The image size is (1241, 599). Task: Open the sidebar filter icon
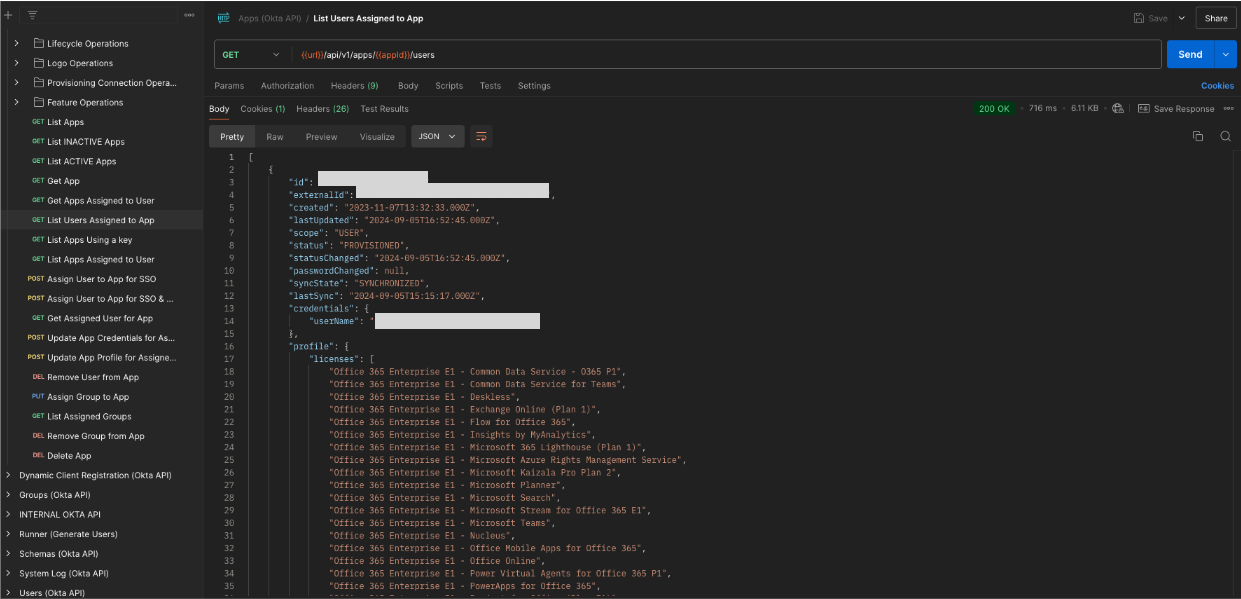pos(30,15)
